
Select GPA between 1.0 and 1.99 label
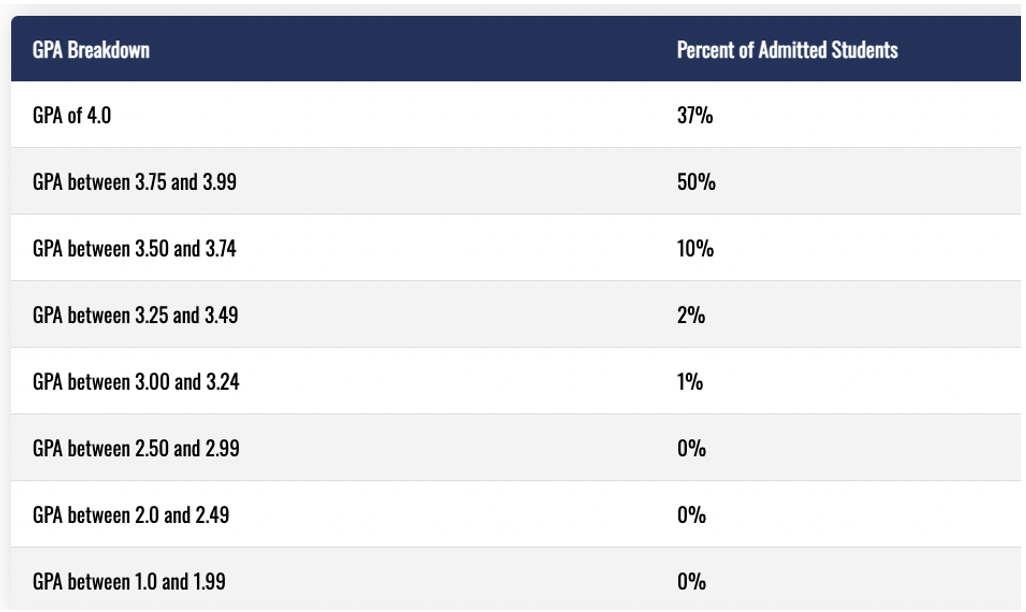[x=129, y=581]
